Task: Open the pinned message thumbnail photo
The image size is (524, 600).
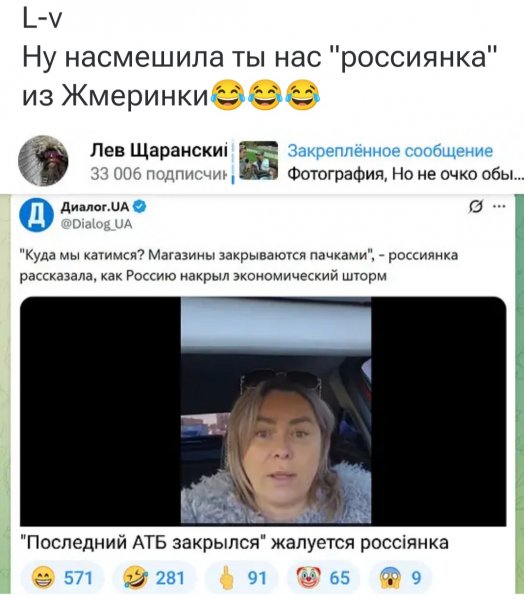Action: (259, 160)
